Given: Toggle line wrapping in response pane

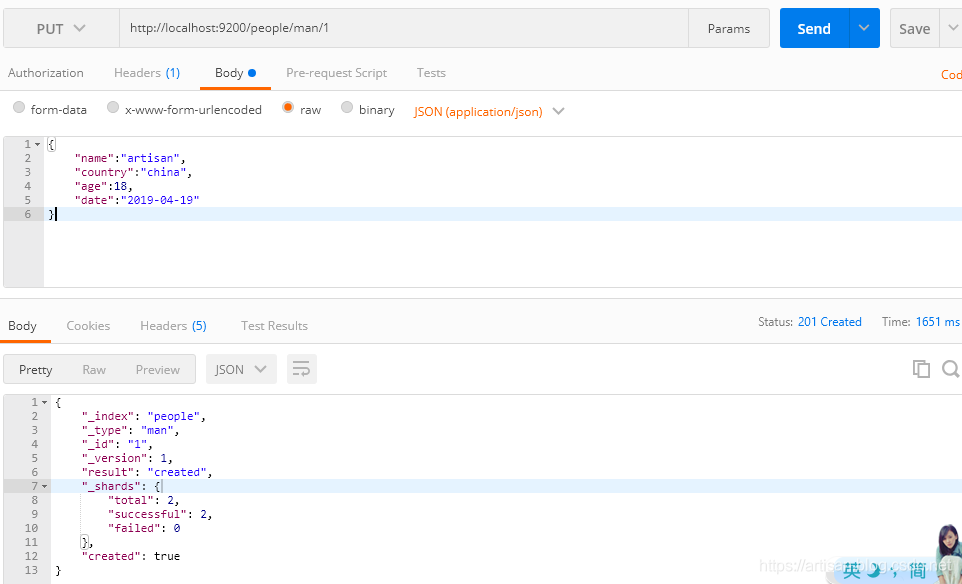Looking at the screenshot, I should [x=302, y=368].
